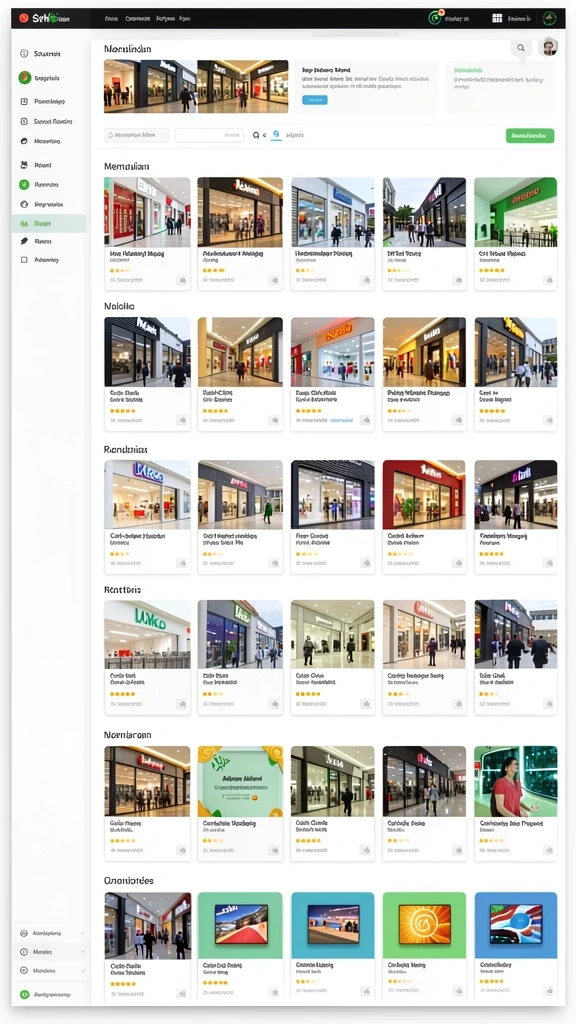Click the blue button in the banner info card
This screenshot has height=1024, width=576.
[315, 100]
